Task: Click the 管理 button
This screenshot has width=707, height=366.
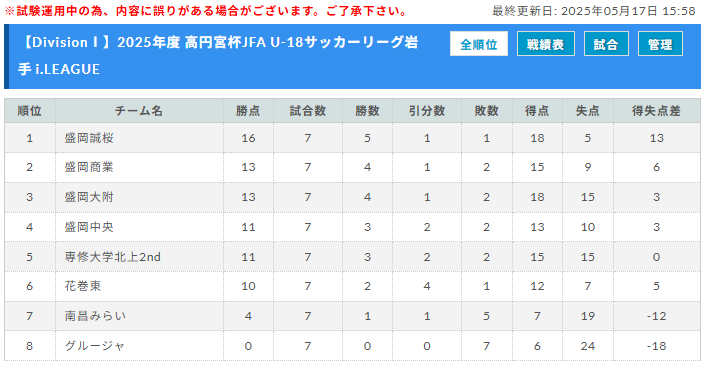Action: 660,44
